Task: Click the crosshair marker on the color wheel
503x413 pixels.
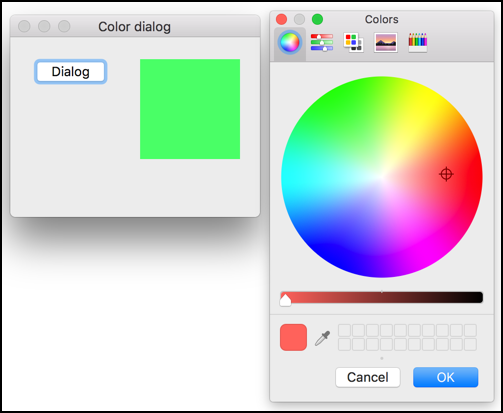Action: click(446, 174)
